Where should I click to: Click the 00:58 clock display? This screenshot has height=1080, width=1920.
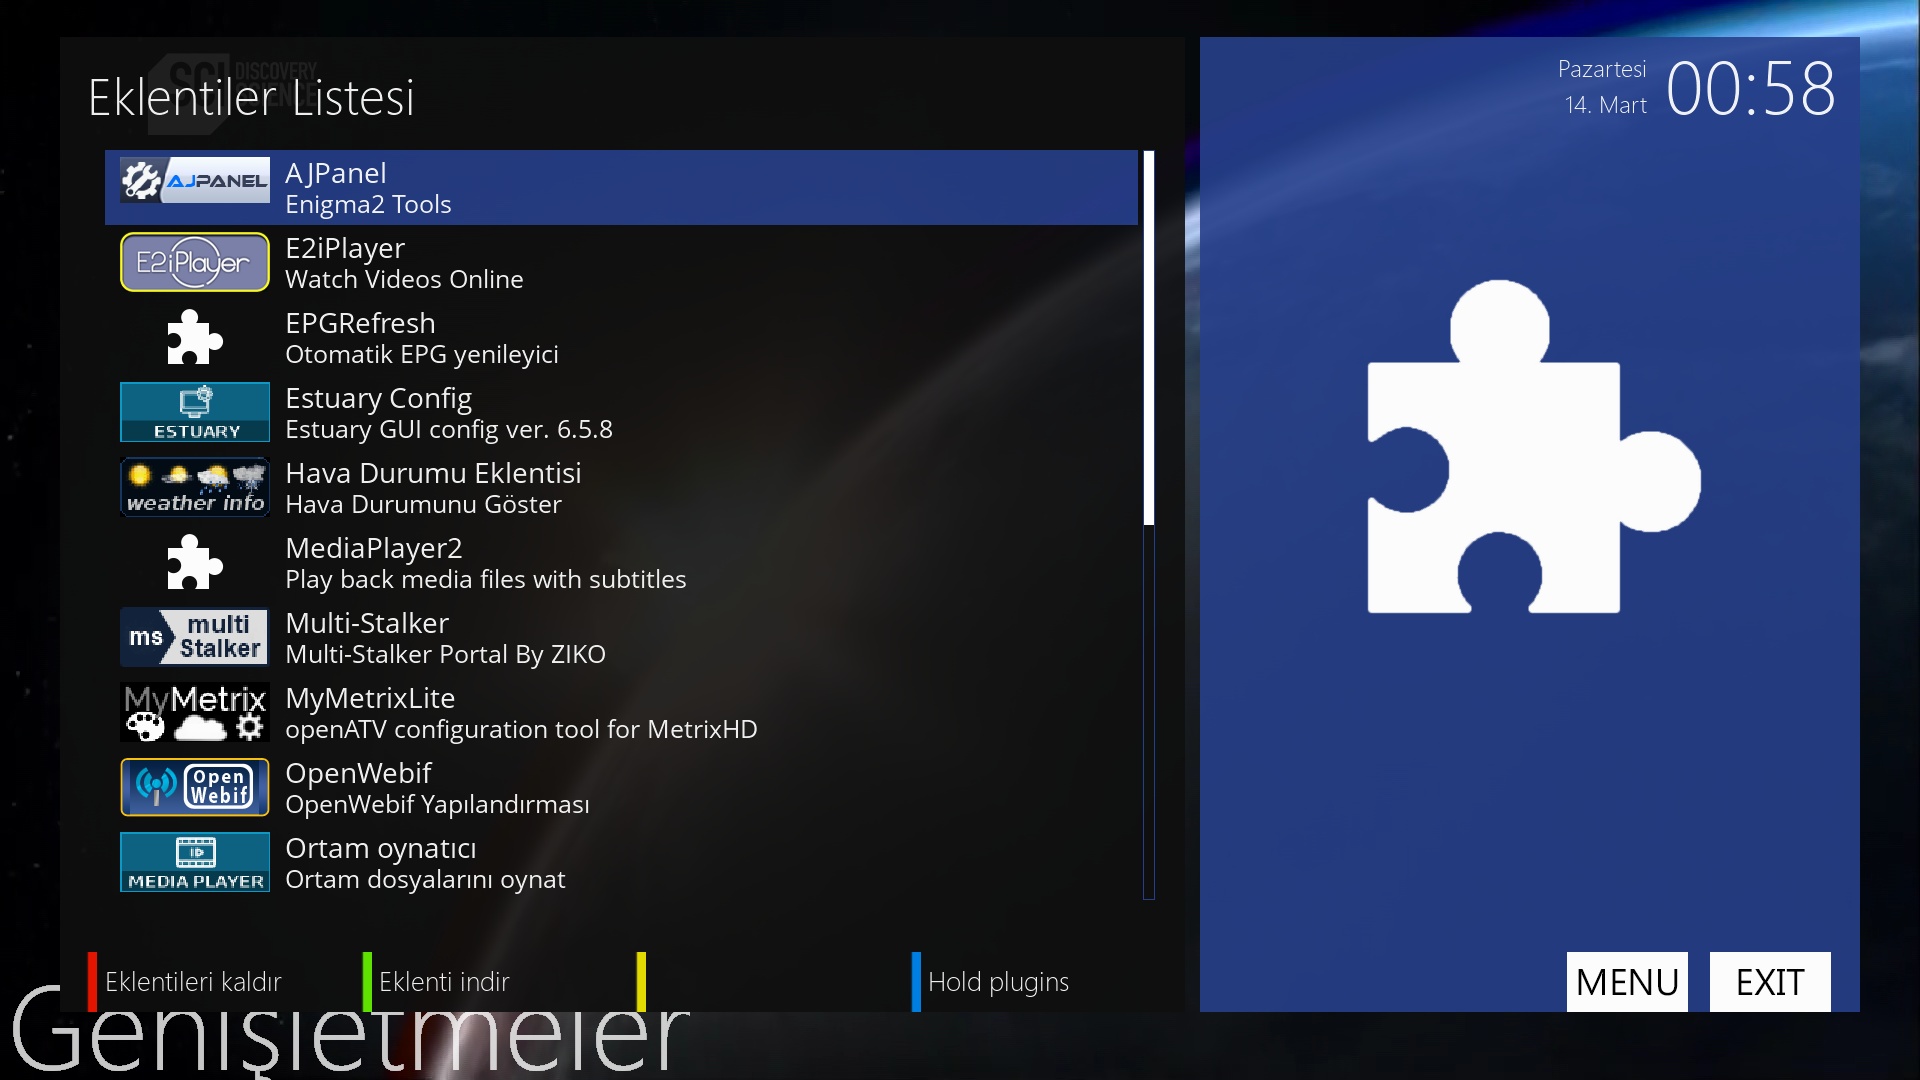(x=1750, y=89)
